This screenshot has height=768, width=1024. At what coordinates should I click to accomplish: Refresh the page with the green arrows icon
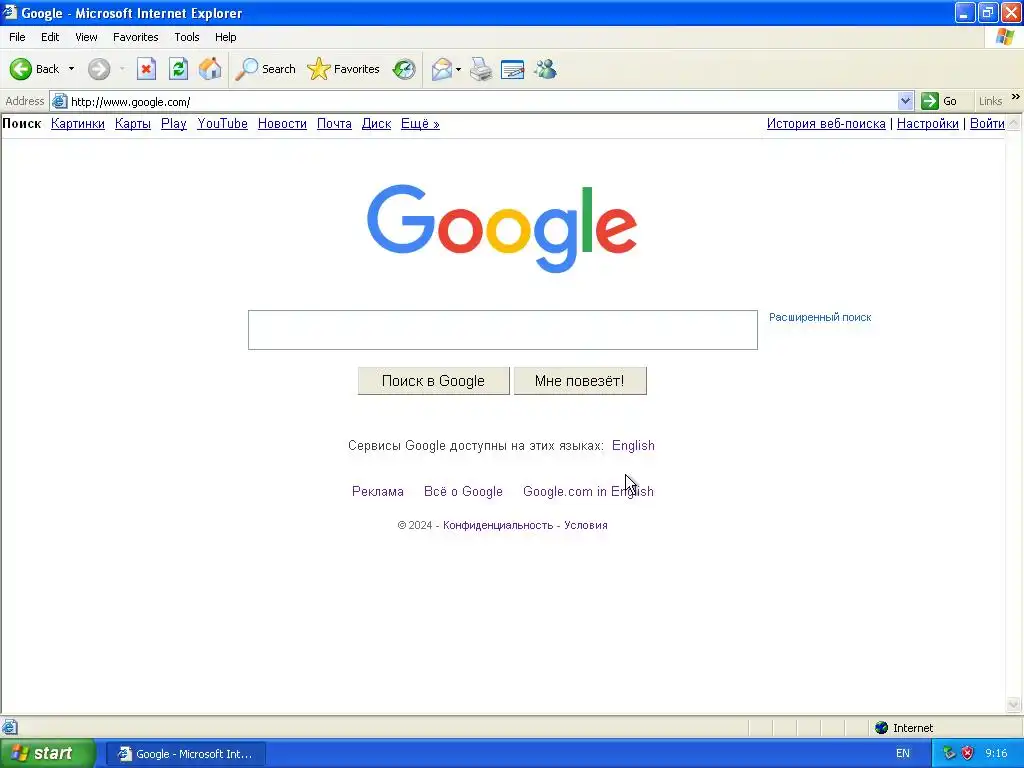click(178, 69)
